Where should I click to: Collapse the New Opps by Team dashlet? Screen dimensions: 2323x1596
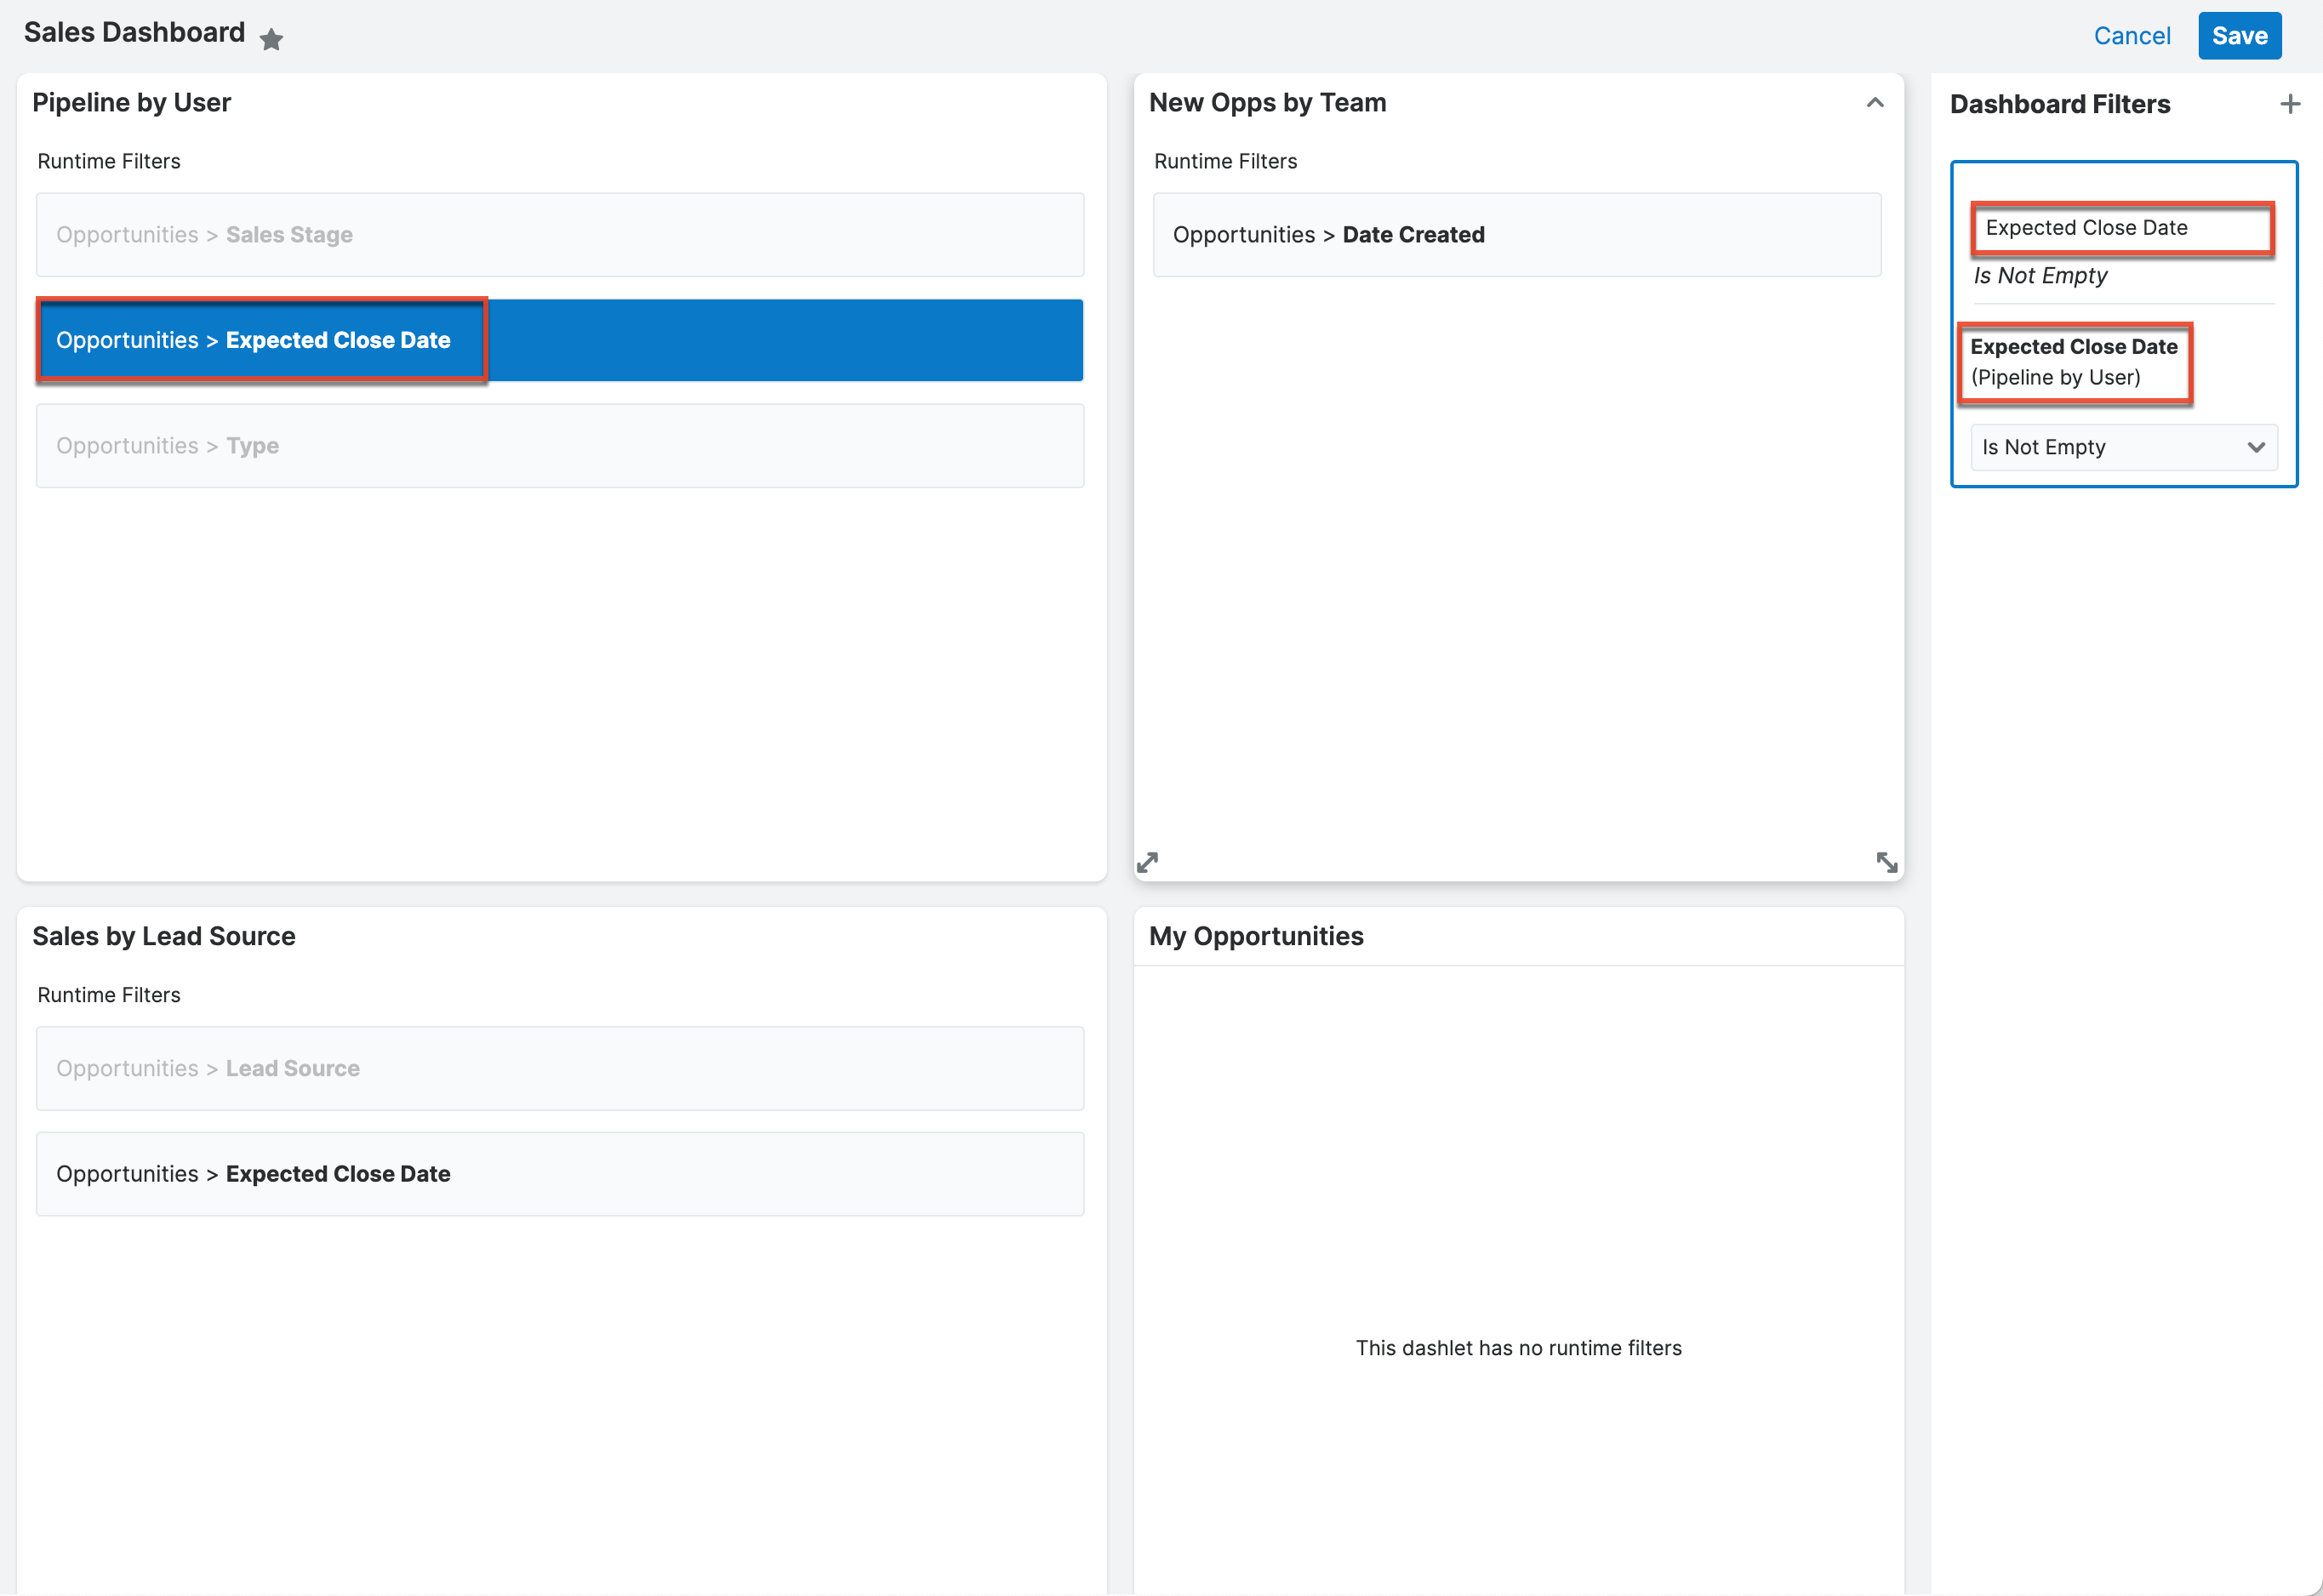(1875, 101)
